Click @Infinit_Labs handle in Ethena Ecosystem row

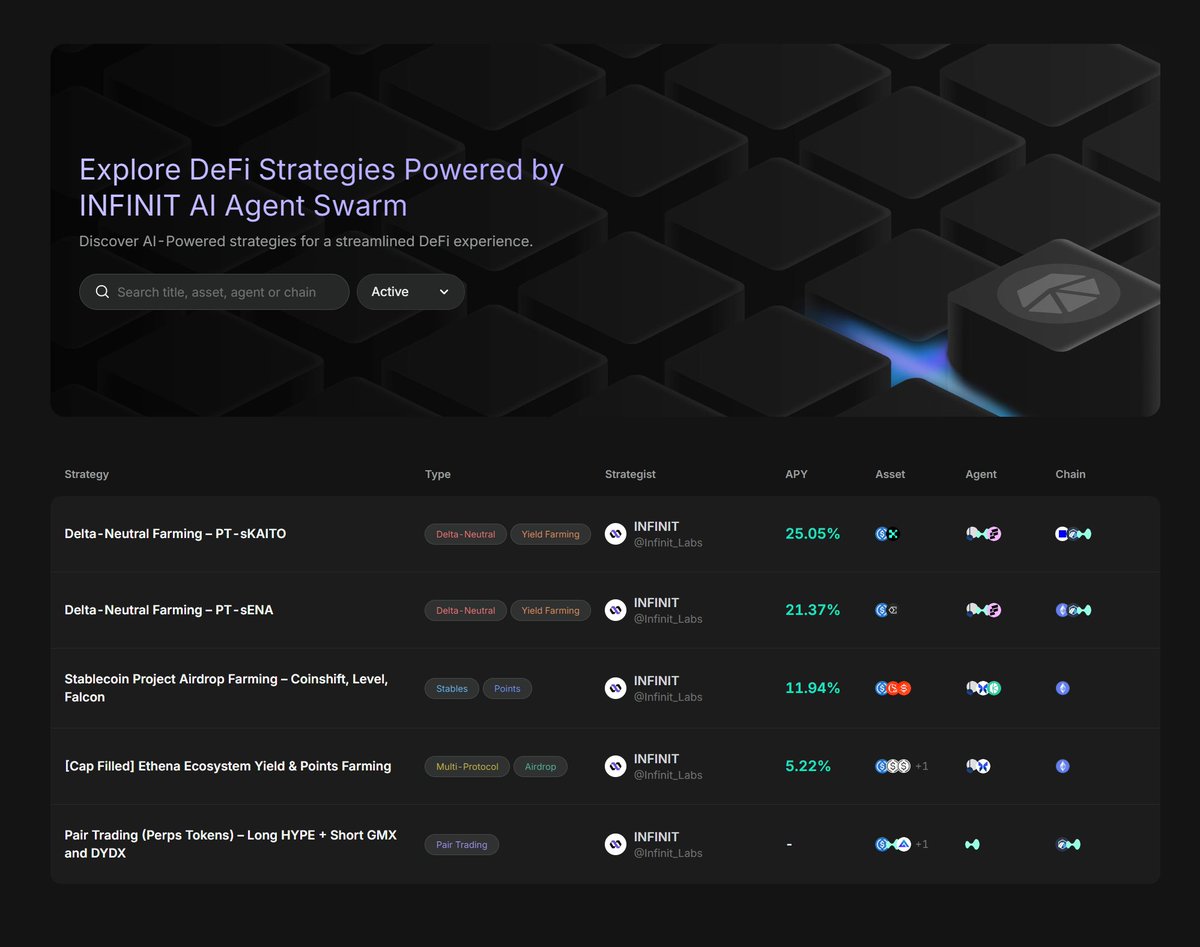click(x=668, y=774)
